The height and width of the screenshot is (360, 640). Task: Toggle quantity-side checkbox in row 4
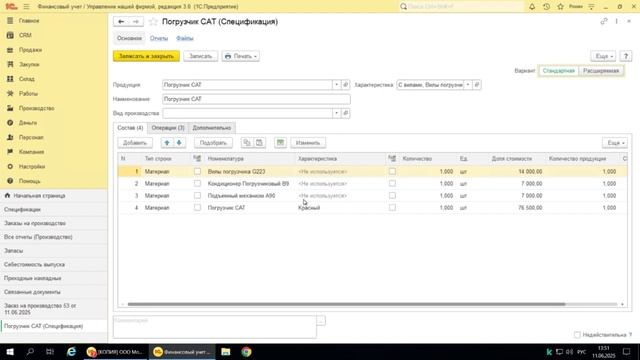tap(392, 207)
